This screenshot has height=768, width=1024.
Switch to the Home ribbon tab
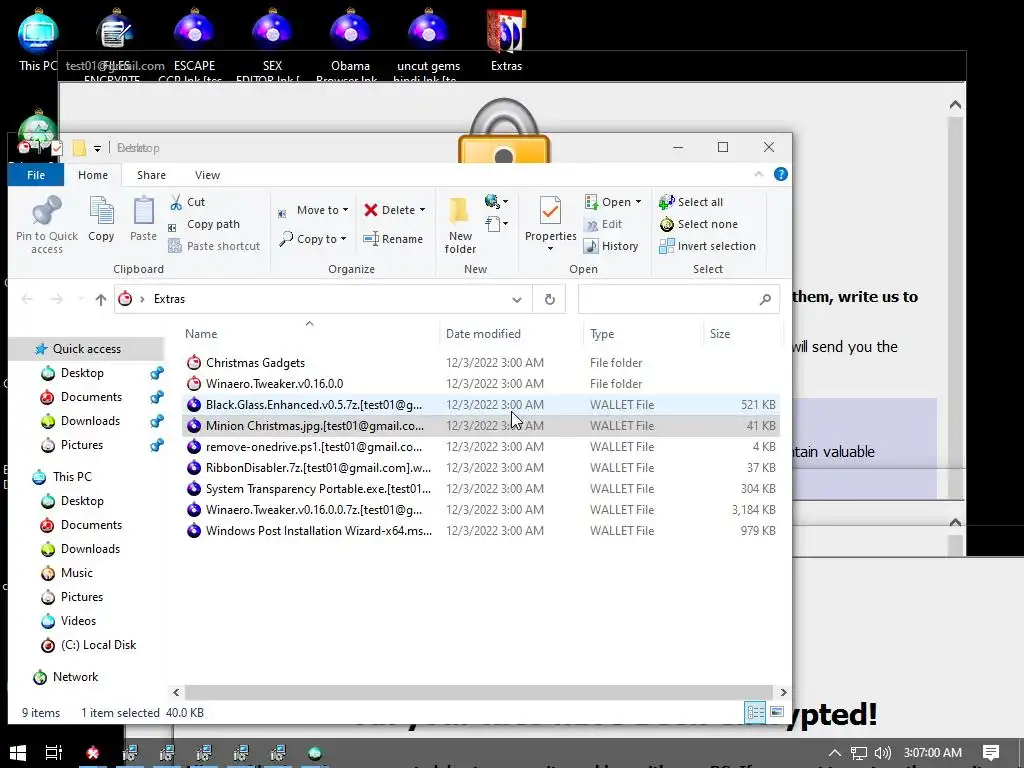coord(93,175)
